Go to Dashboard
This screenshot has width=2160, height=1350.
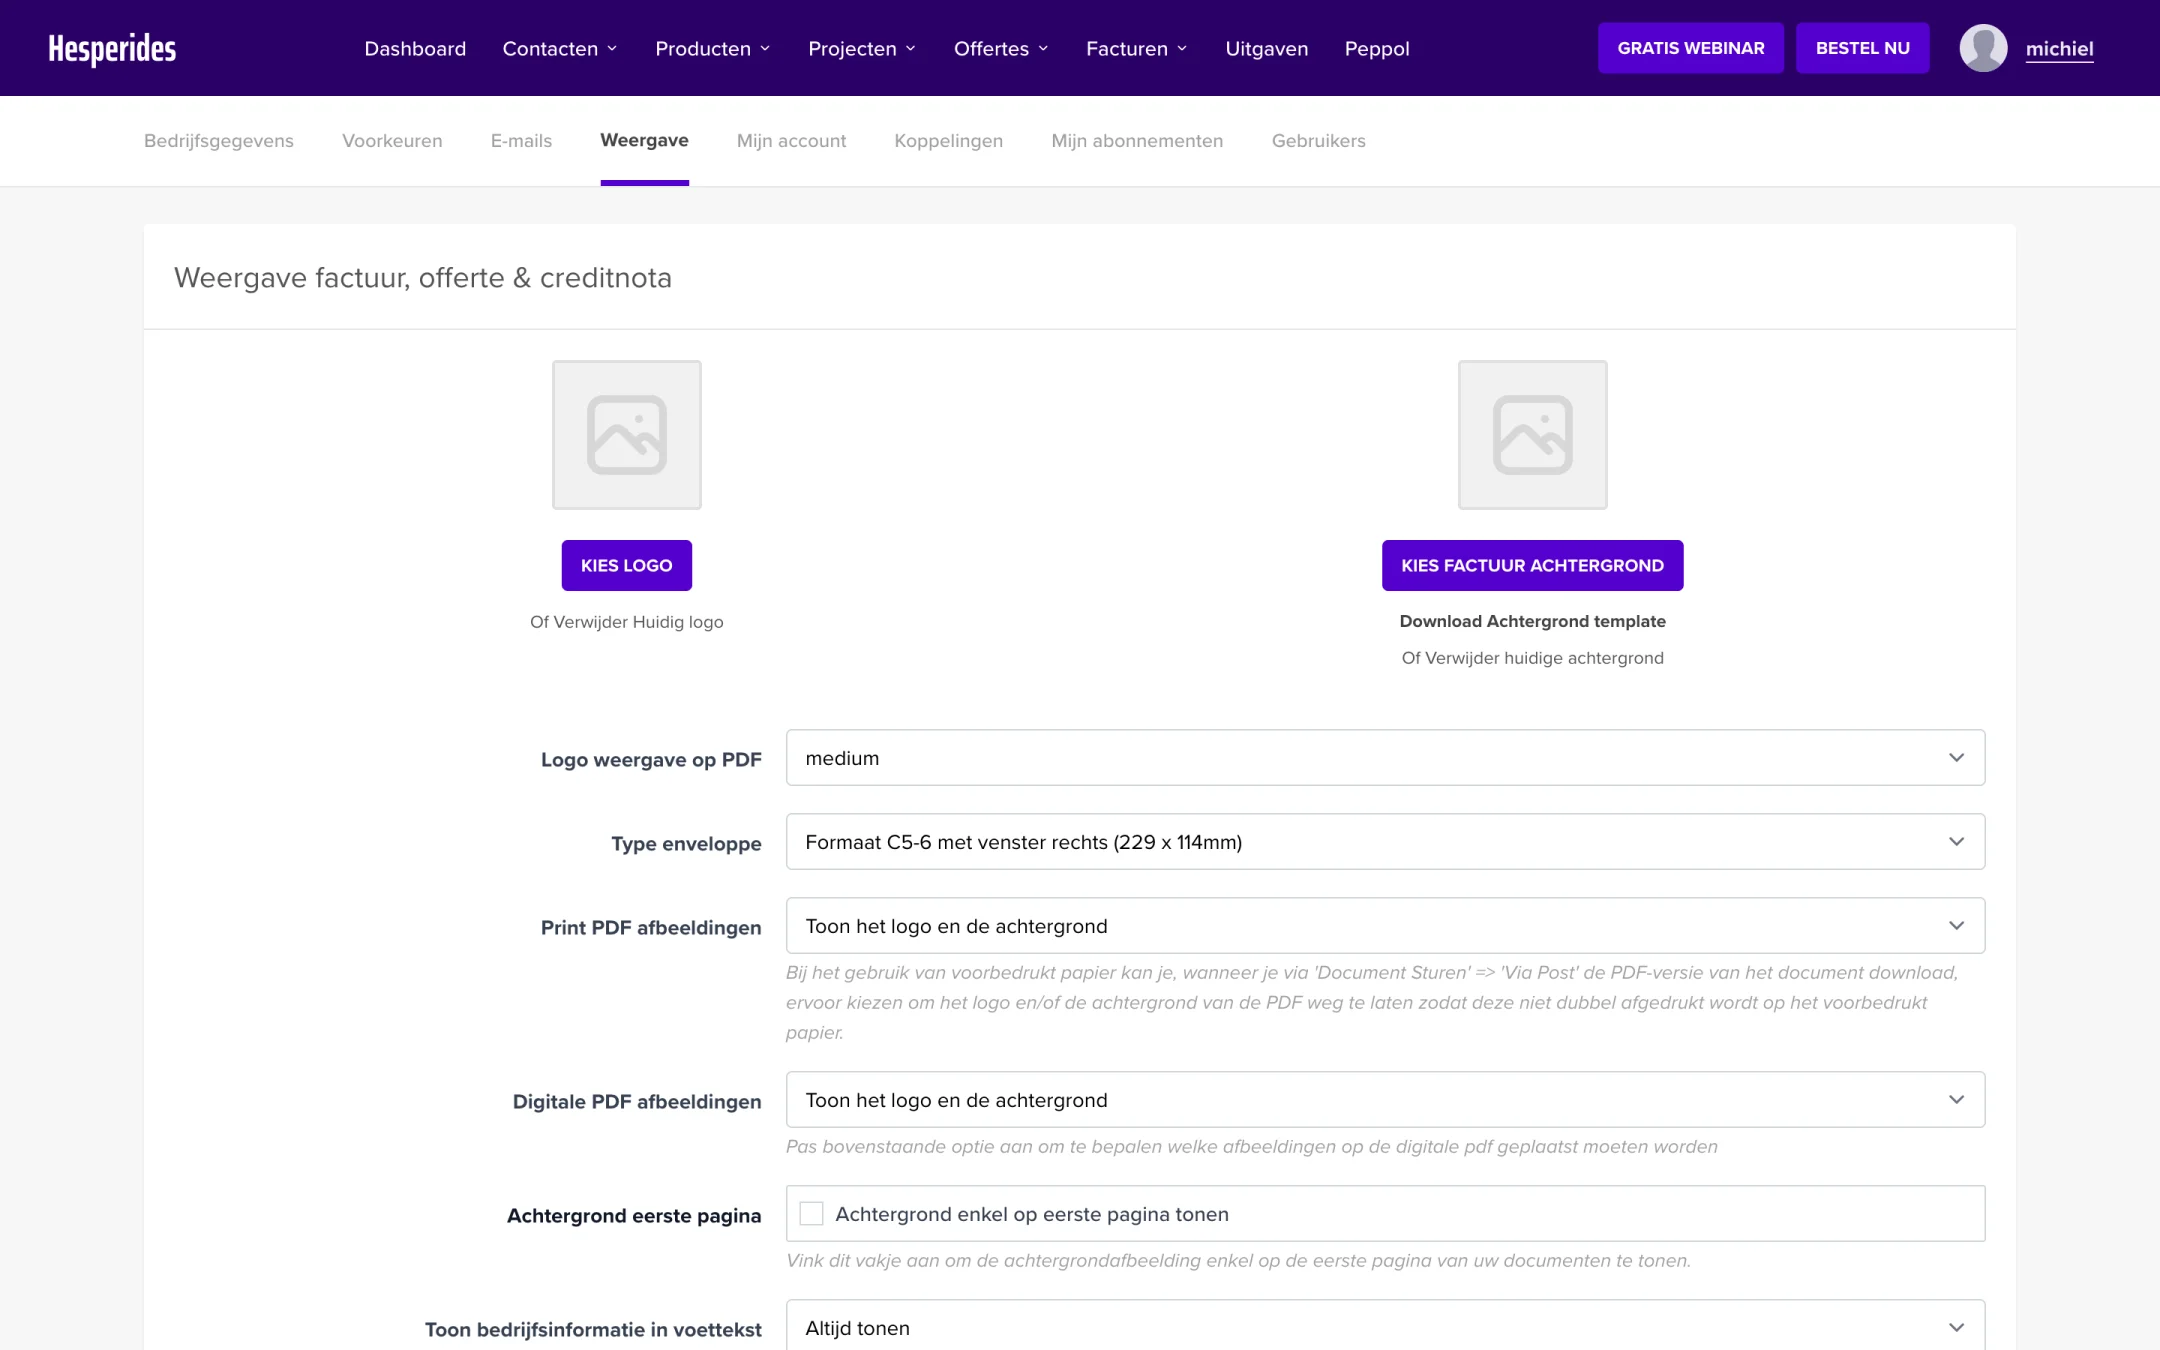[415, 48]
